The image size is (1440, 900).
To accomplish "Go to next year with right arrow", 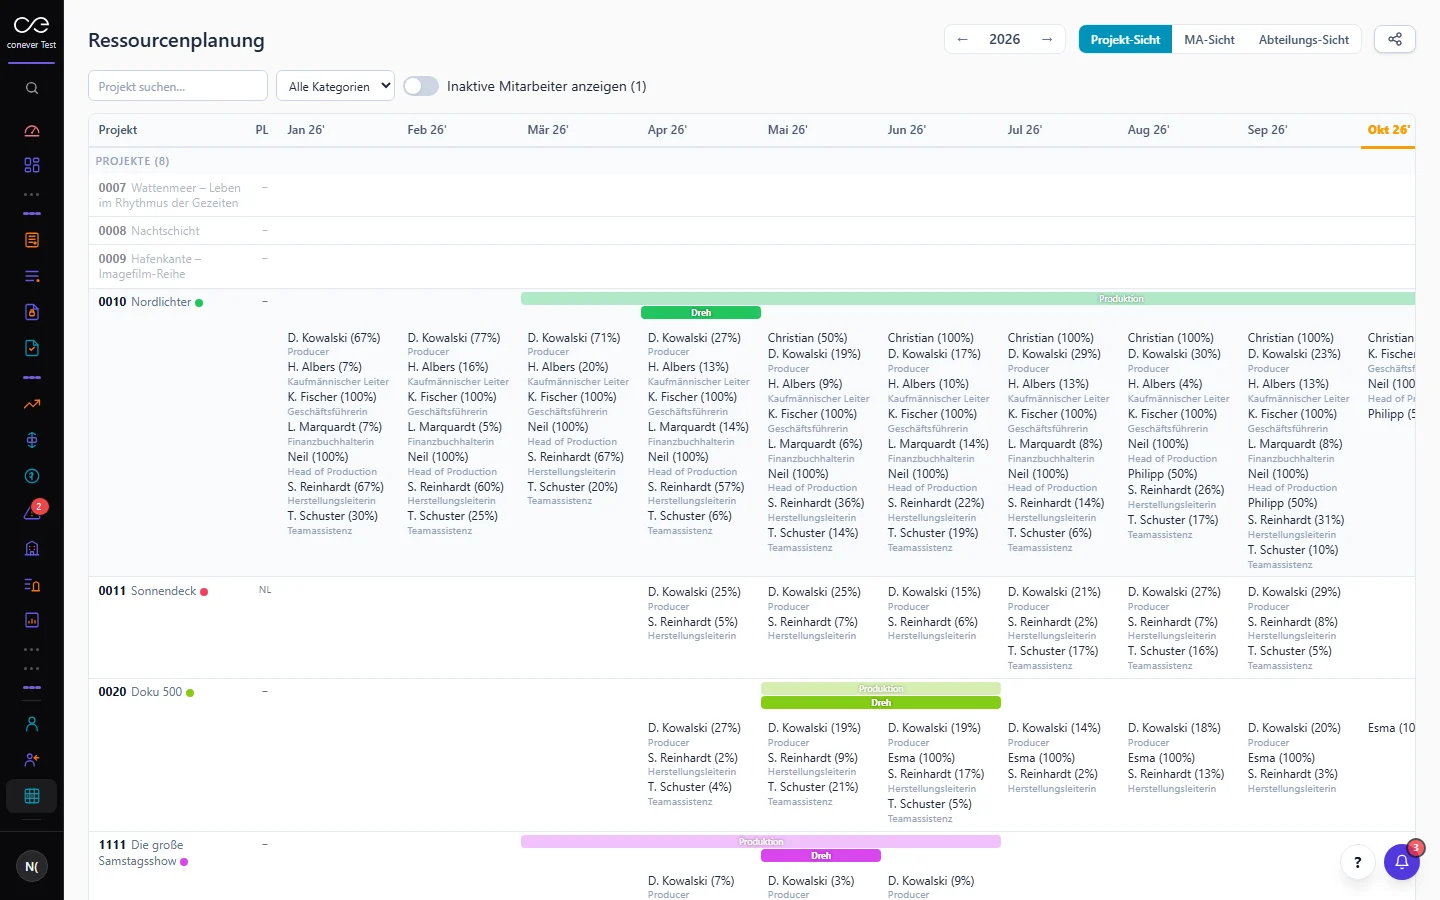I will click(1047, 39).
